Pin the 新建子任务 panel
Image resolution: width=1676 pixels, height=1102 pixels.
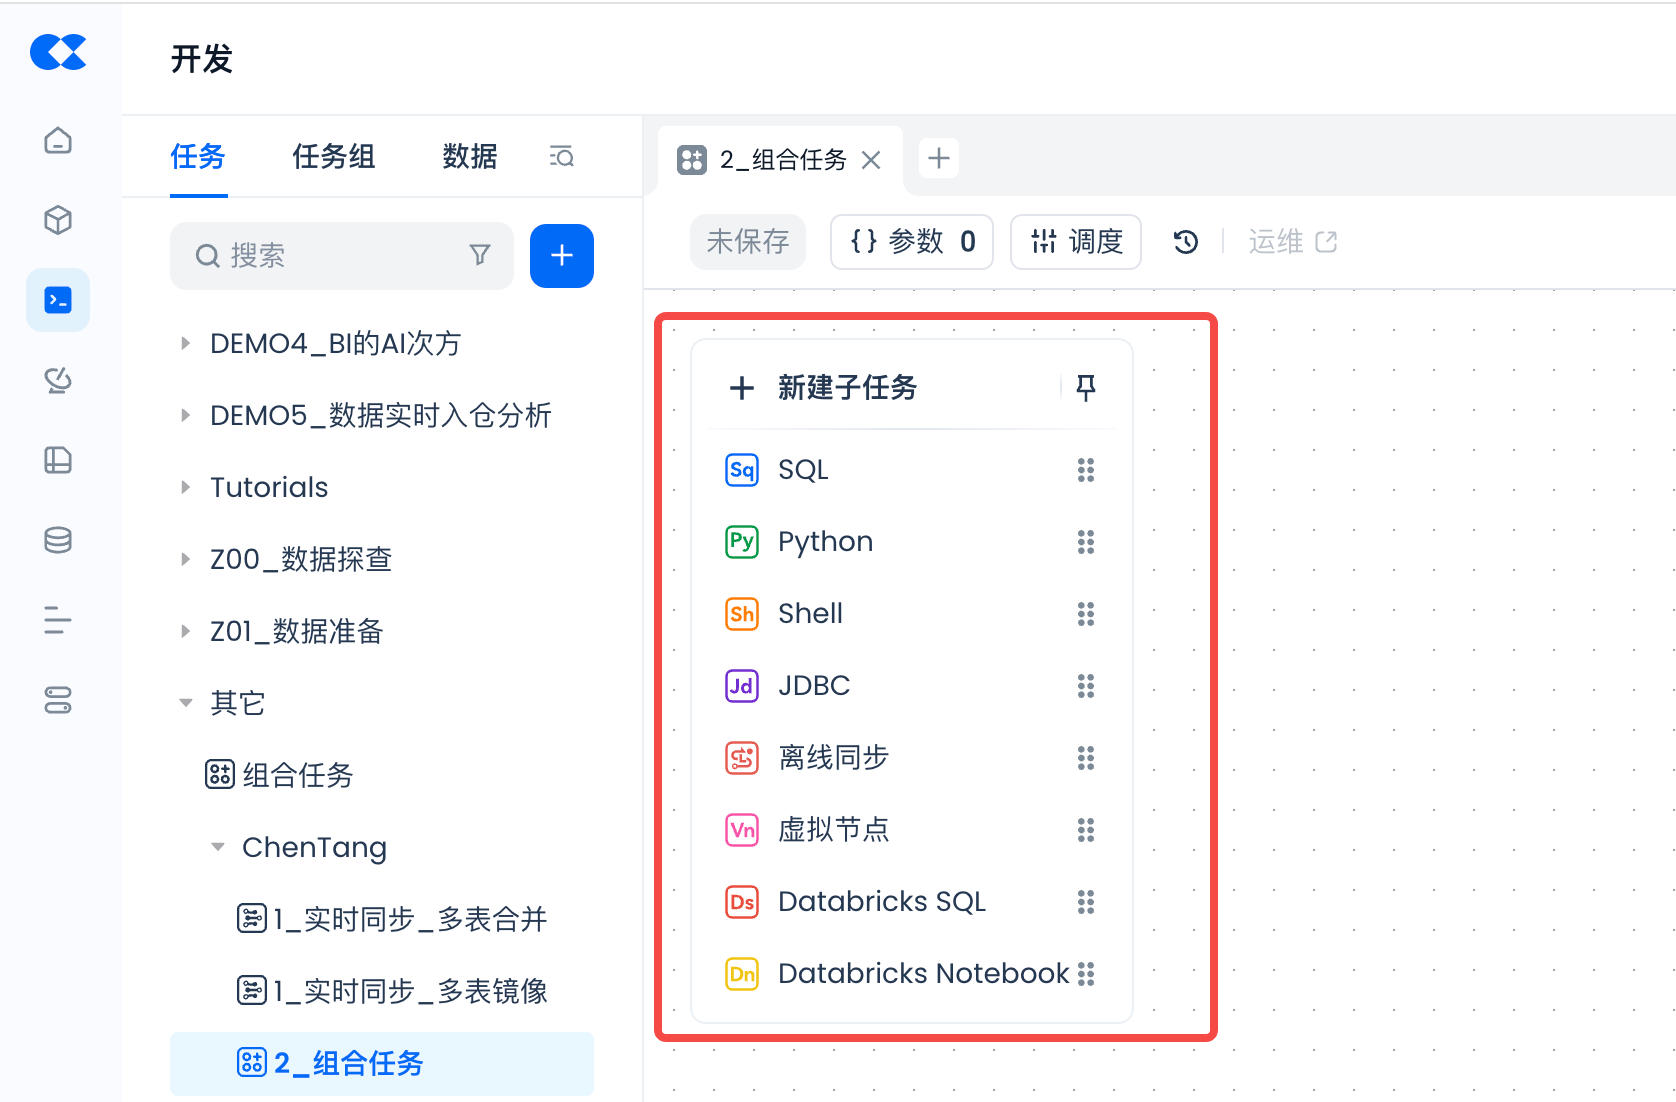[1086, 387]
